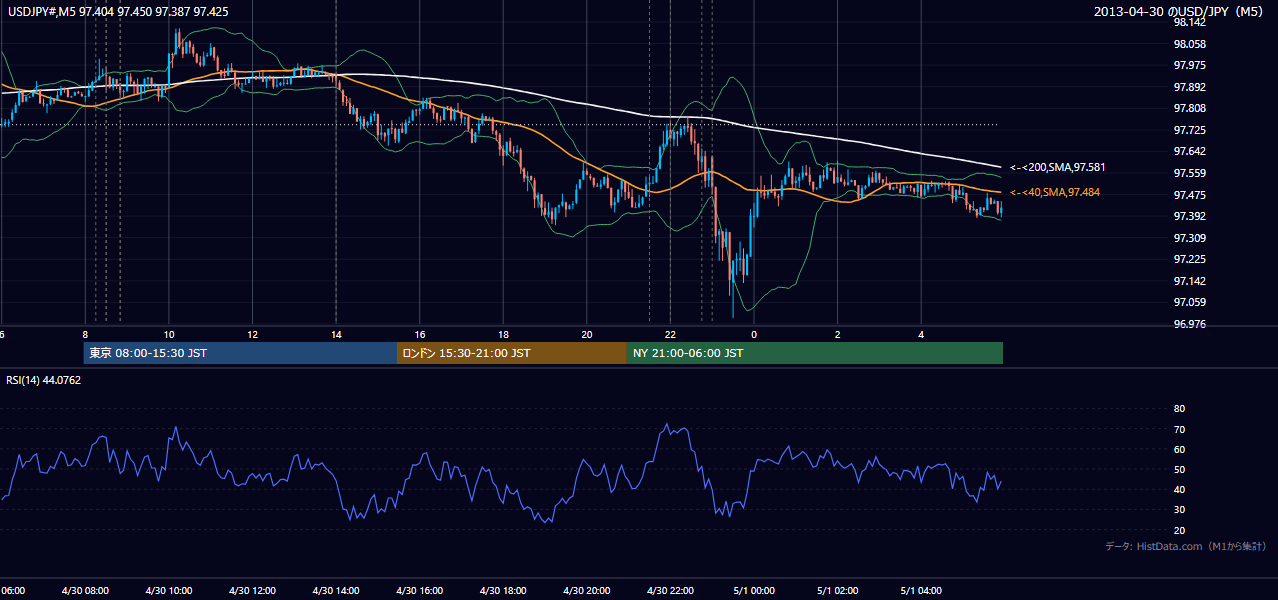Click price axis value 96.976

coord(1189,324)
